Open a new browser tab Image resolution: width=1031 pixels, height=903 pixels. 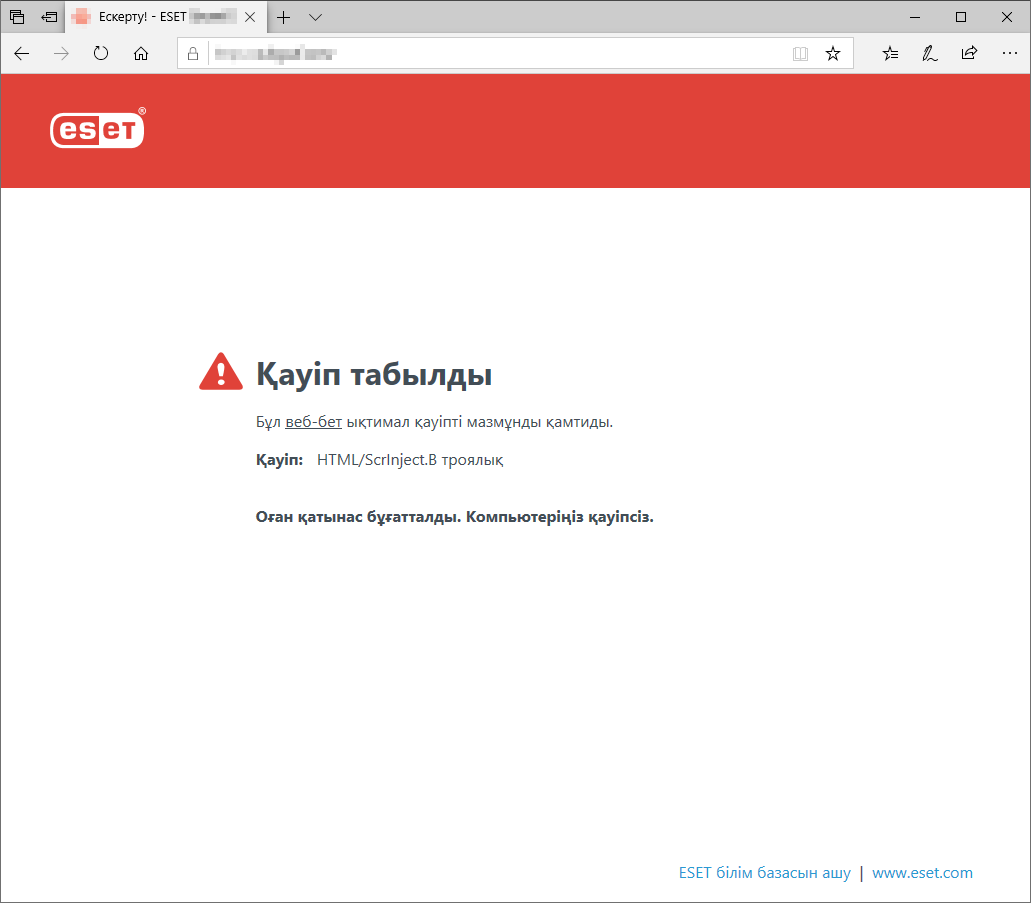(286, 17)
